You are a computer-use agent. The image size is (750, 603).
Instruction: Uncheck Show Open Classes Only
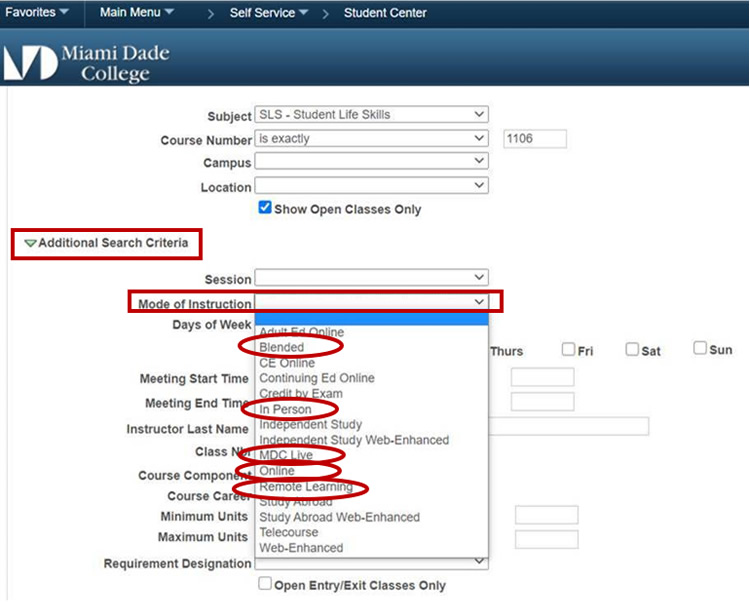[265, 208]
